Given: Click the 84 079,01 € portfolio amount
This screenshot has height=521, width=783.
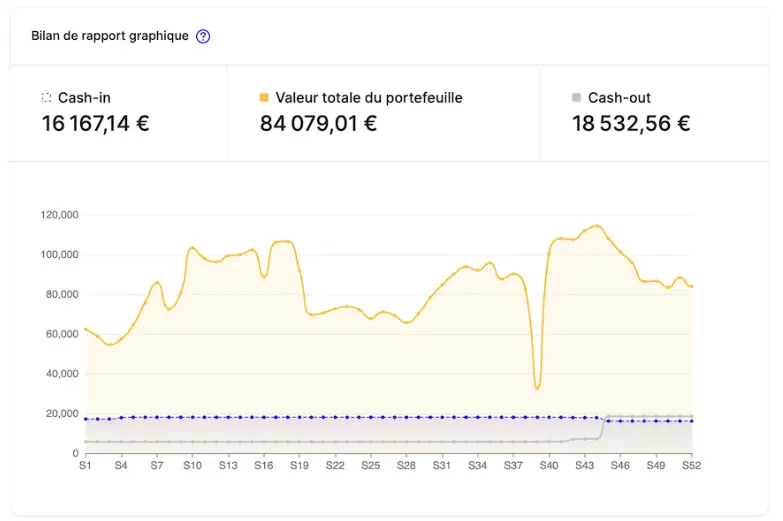Looking at the screenshot, I should tap(318, 124).
